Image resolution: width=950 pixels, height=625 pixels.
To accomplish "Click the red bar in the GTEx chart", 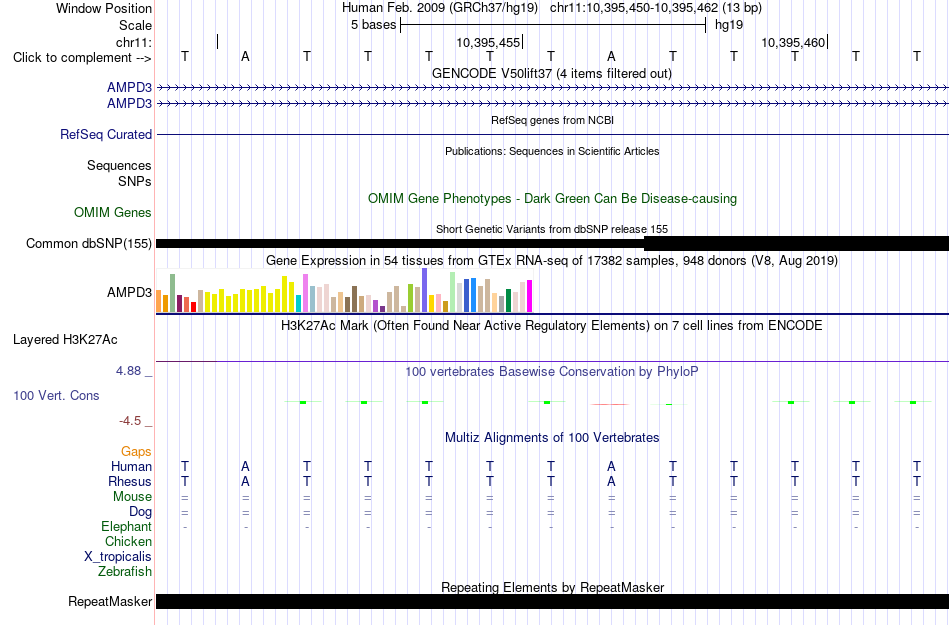I will (193, 307).
